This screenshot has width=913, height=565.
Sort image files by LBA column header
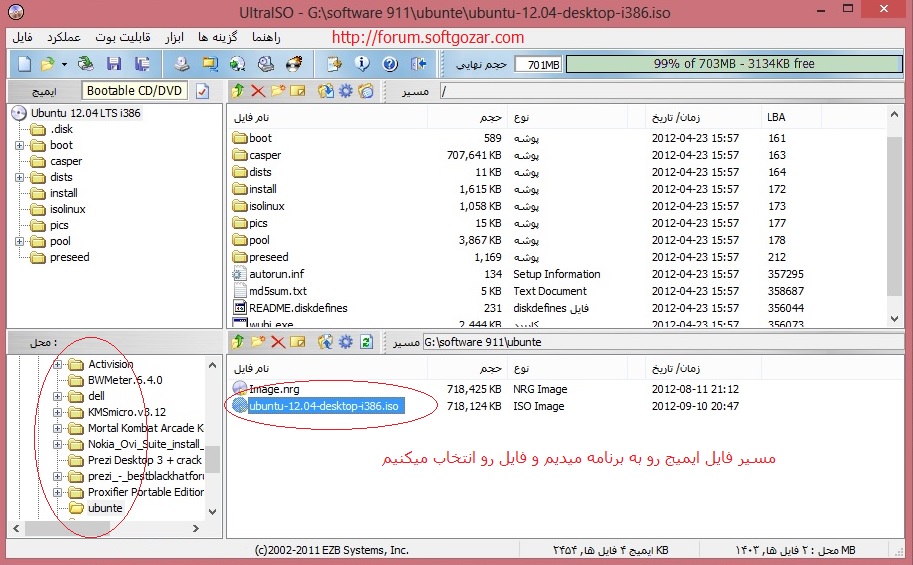[x=791, y=118]
